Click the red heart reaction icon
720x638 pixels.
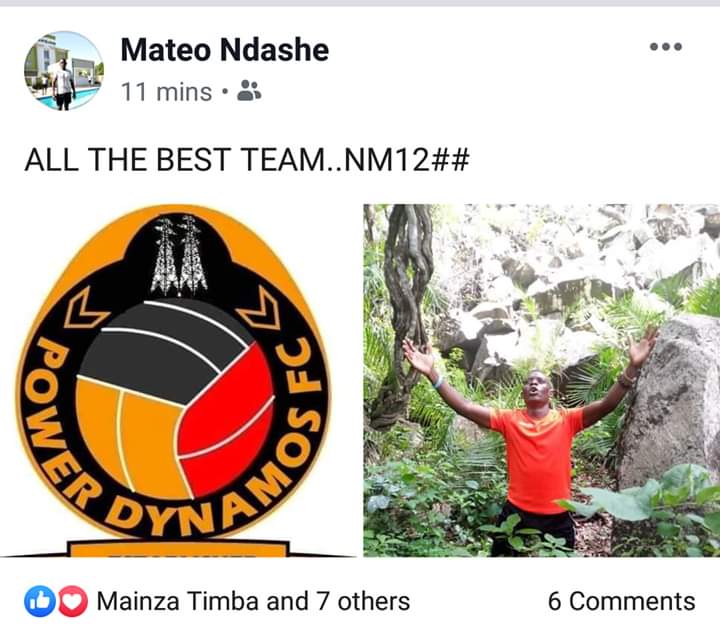coord(73,601)
